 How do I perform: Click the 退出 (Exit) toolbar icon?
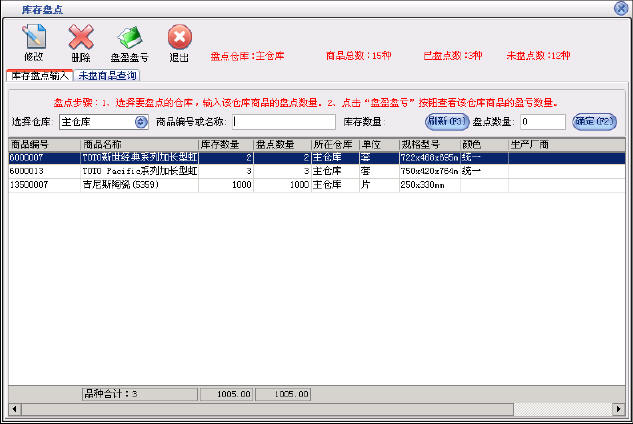(x=180, y=40)
